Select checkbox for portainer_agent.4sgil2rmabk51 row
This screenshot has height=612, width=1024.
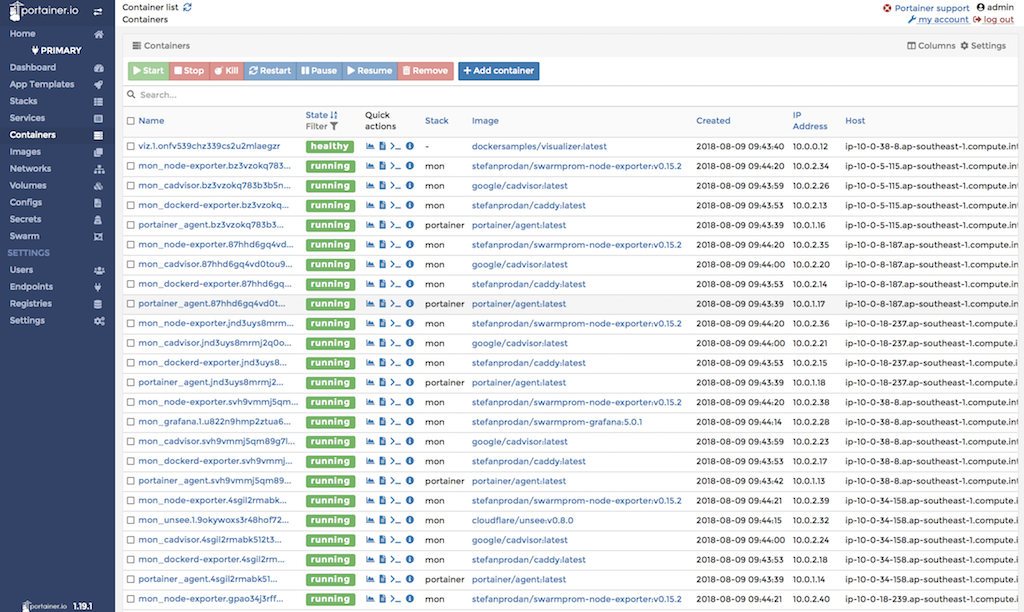(x=131, y=579)
